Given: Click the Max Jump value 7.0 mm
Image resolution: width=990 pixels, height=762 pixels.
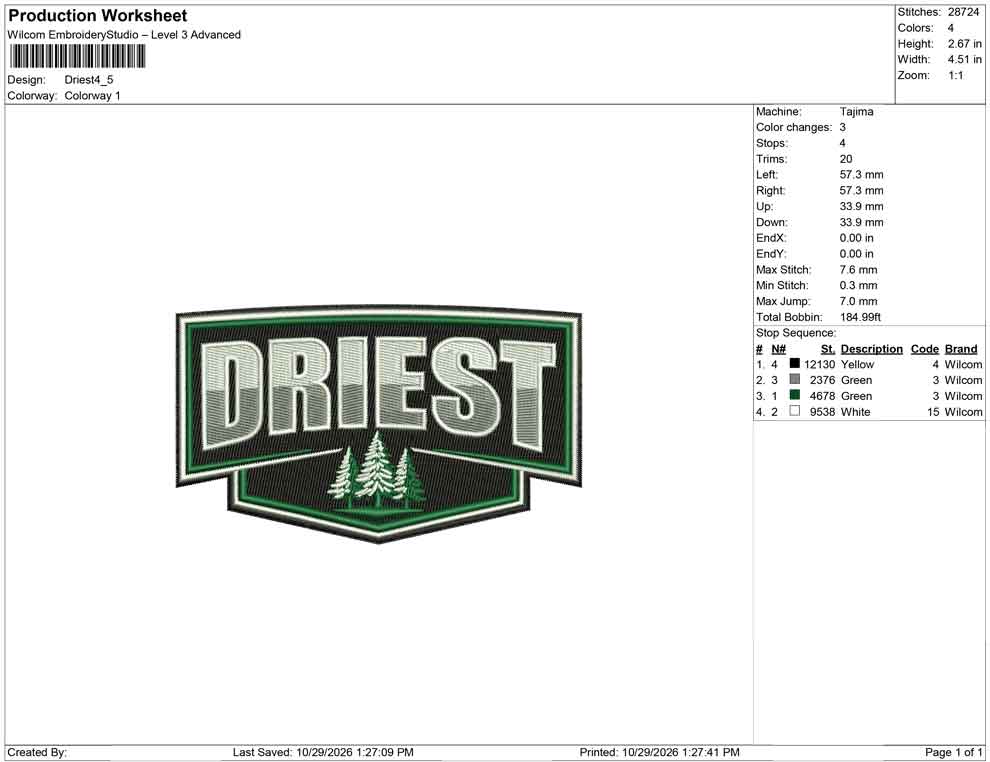Looking at the screenshot, I should (x=859, y=301).
